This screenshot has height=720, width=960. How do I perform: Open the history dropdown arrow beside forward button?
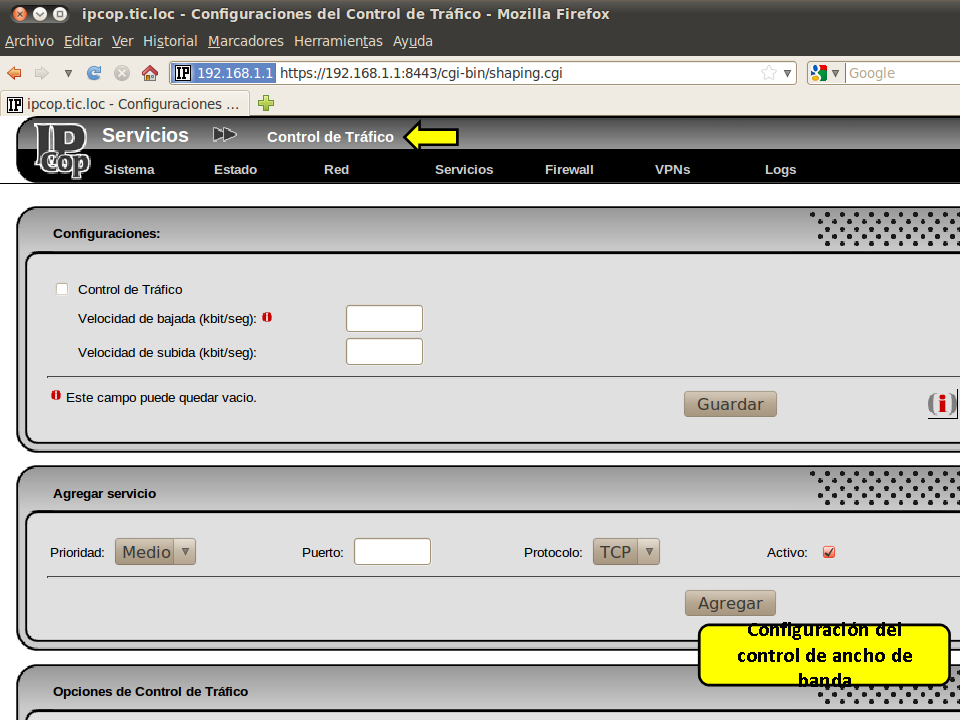tap(68, 73)
